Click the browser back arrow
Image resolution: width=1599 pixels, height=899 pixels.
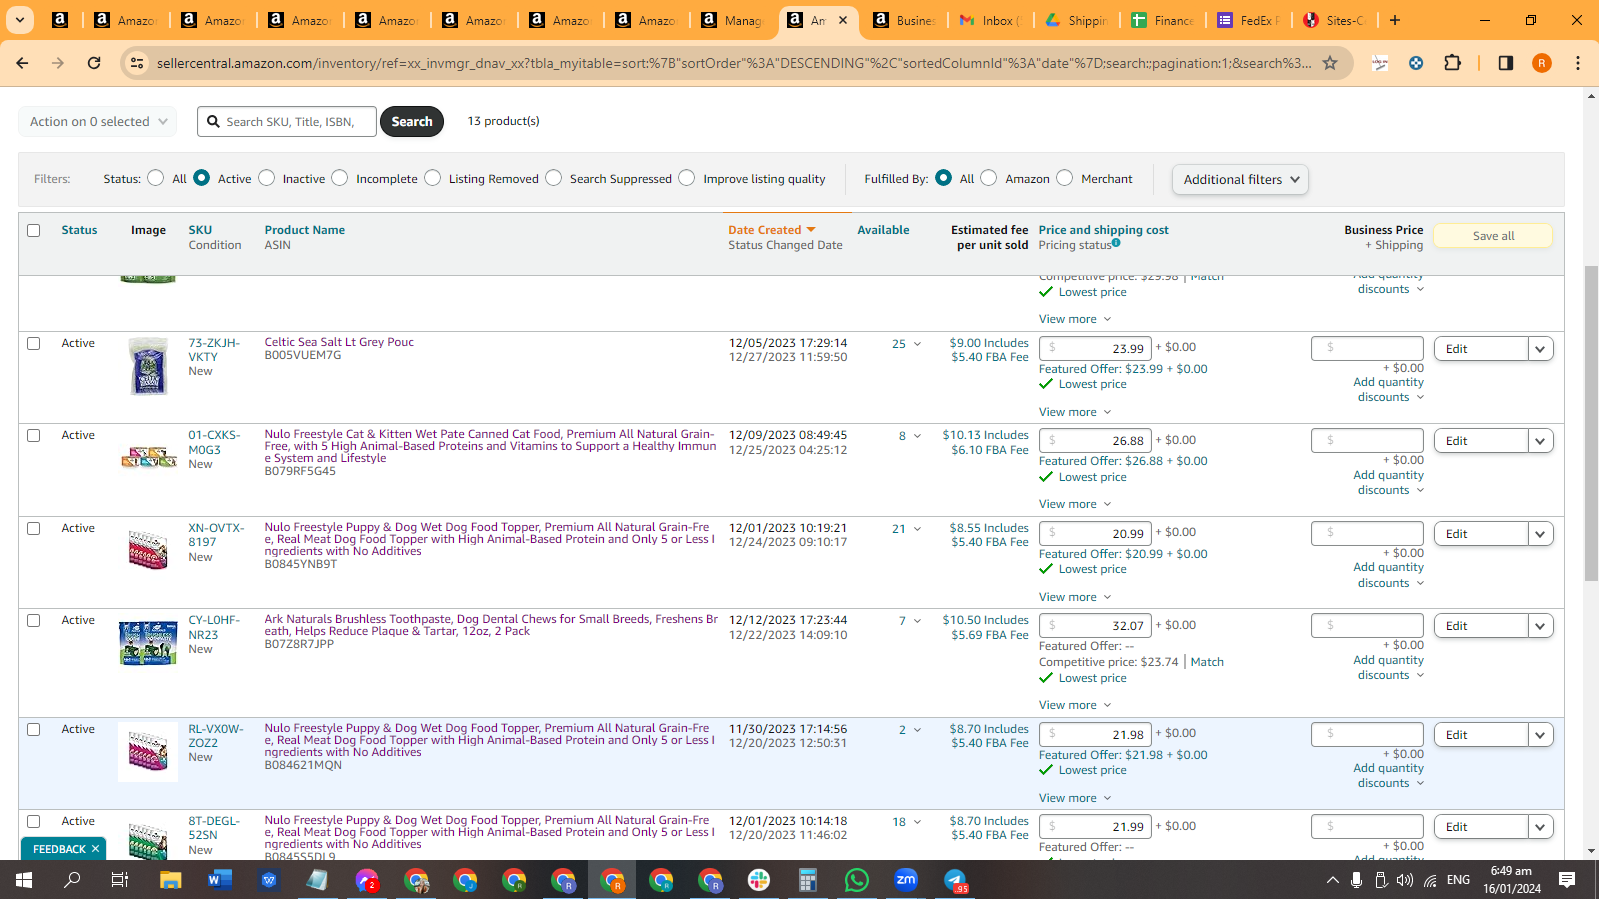point(22,63)
